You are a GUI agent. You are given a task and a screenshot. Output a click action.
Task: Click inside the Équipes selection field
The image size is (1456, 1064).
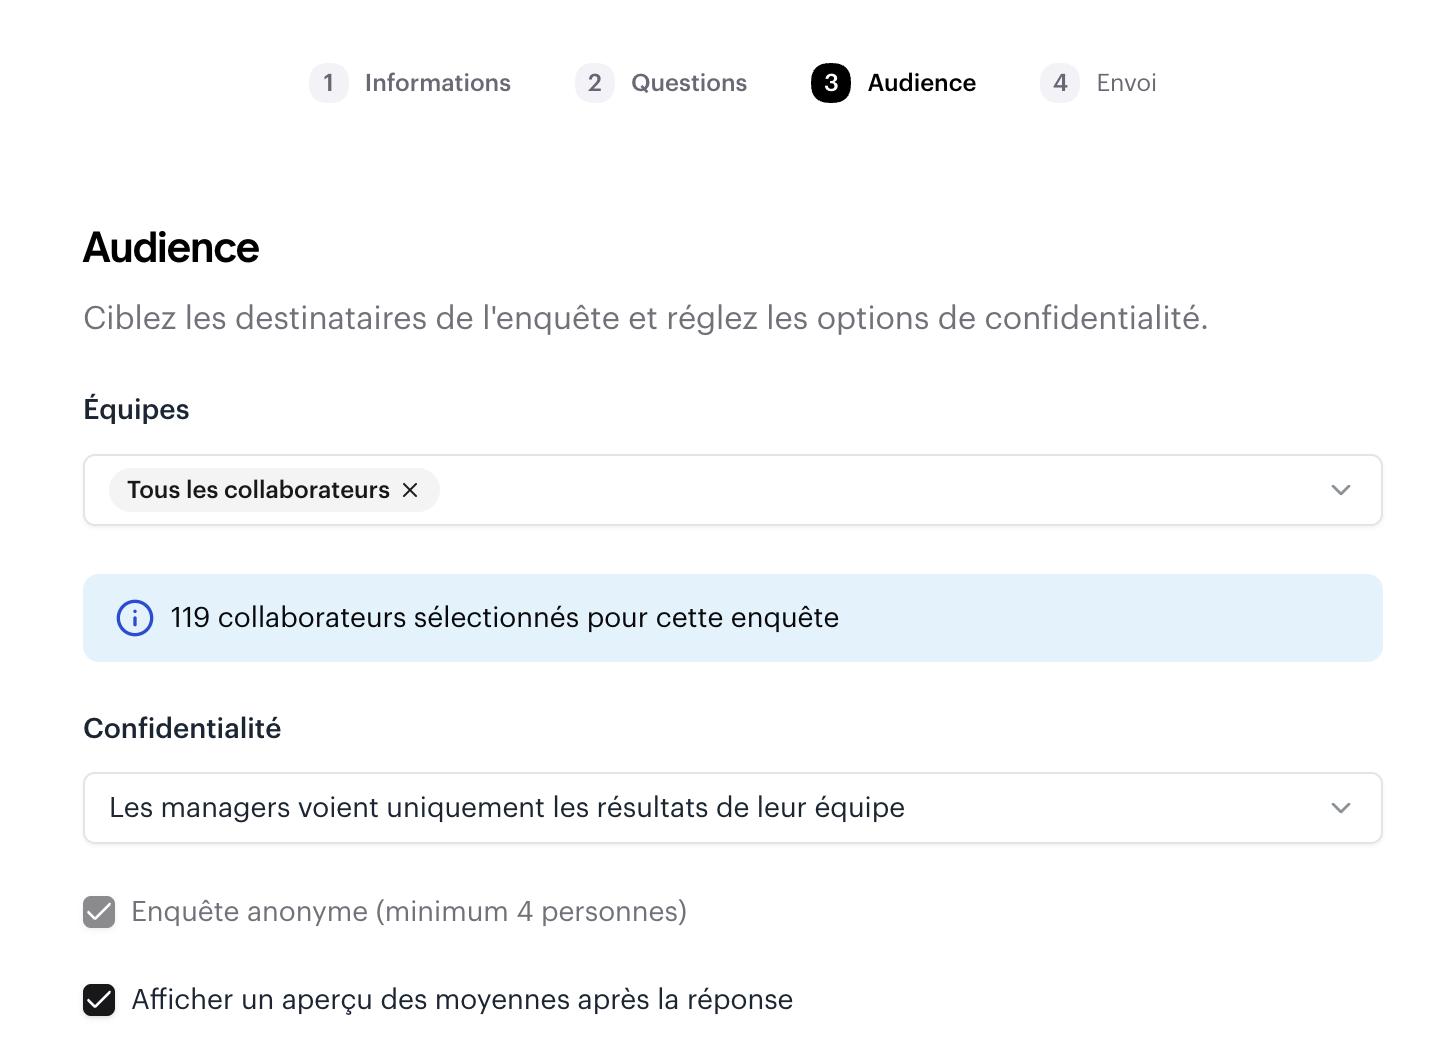click(733, 490)
